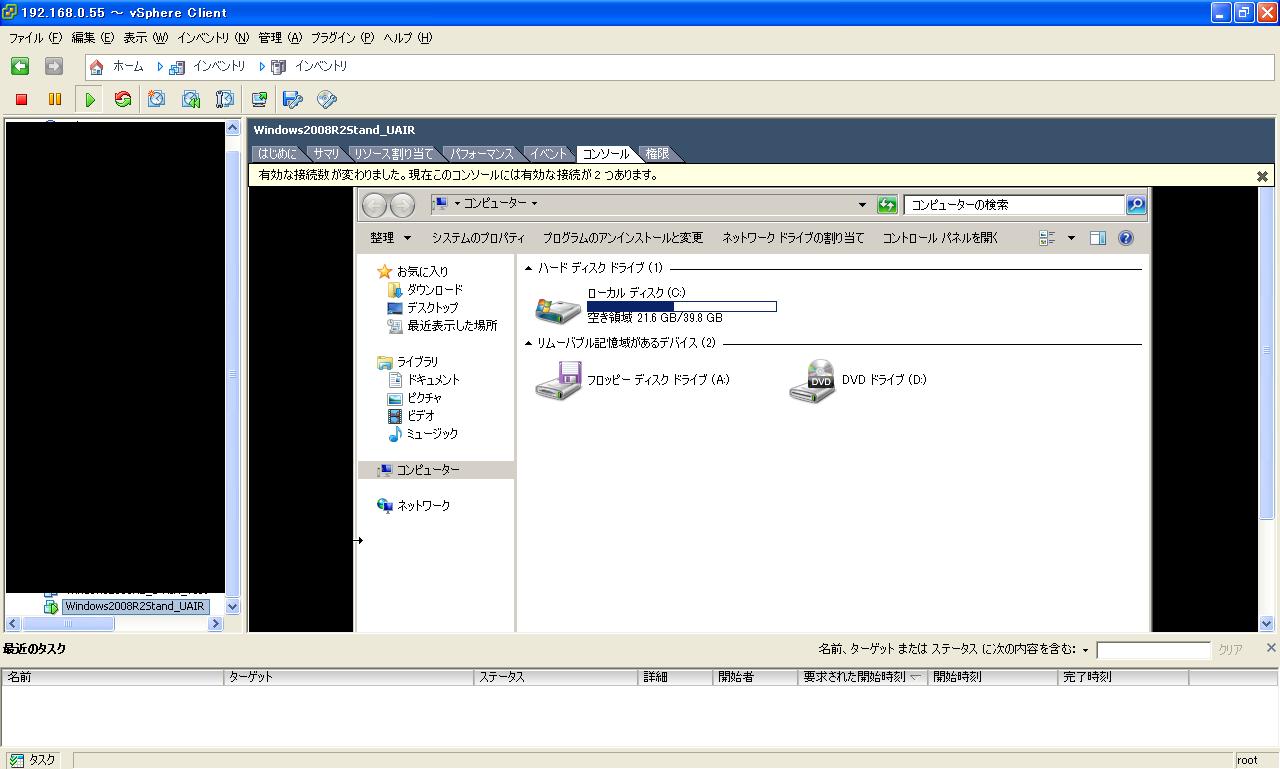Close the Recent Tasks panel
1280x769 pixels.
pos(1271,648)
